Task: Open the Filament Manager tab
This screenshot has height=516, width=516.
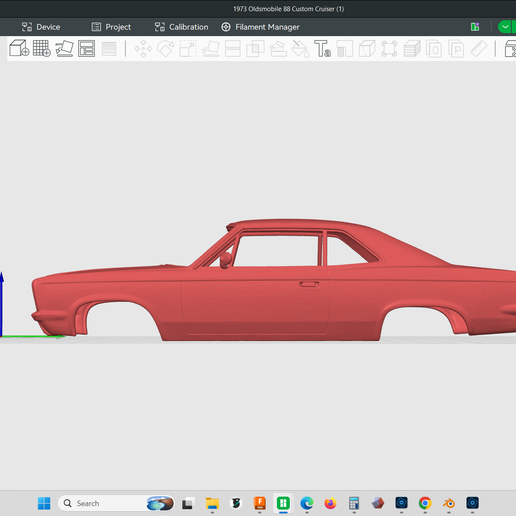Action: (x=260, y=27)
